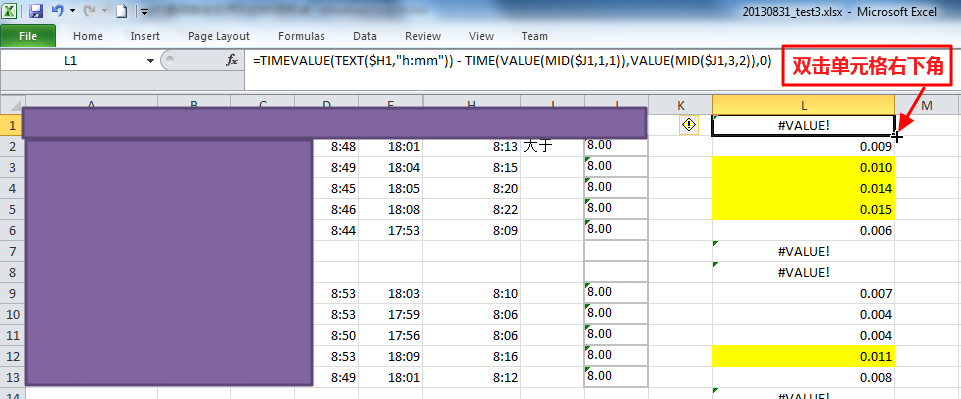Create a new blank workbook from Quick Access

121,10
